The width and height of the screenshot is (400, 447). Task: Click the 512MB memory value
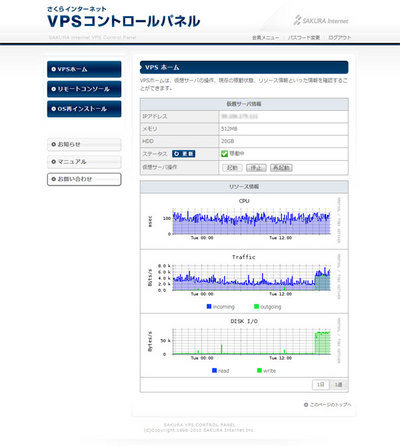(x=229, y=129)
